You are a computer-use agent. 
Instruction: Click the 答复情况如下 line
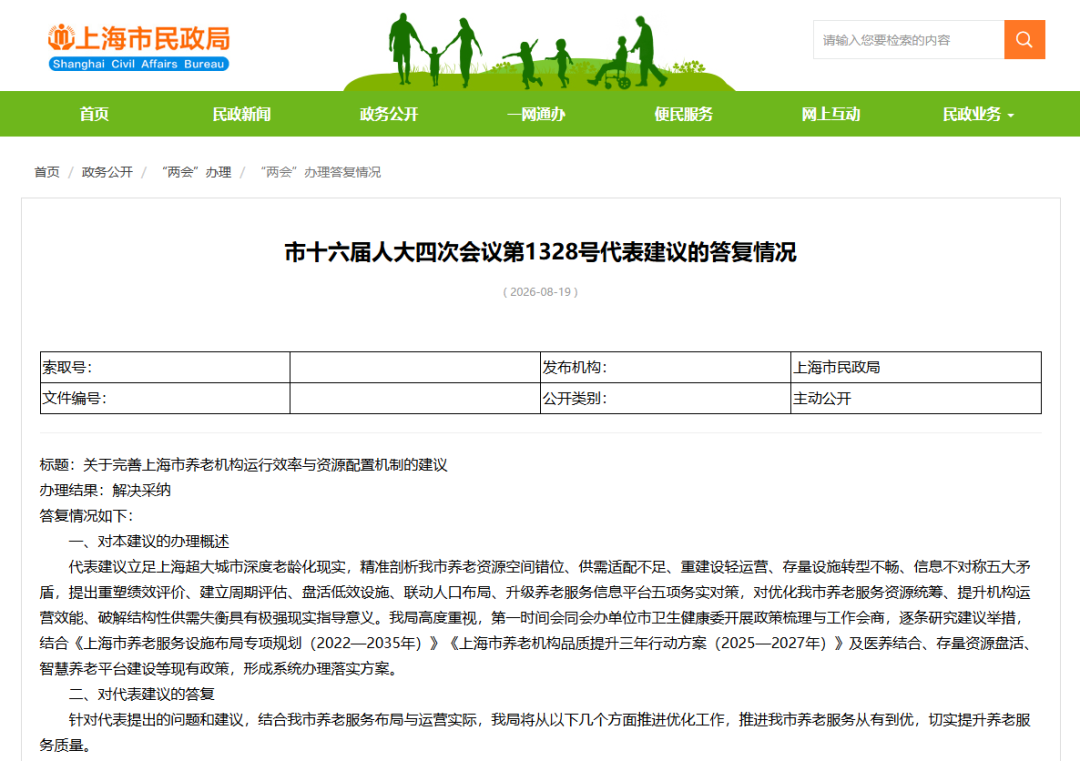[86, 516]
